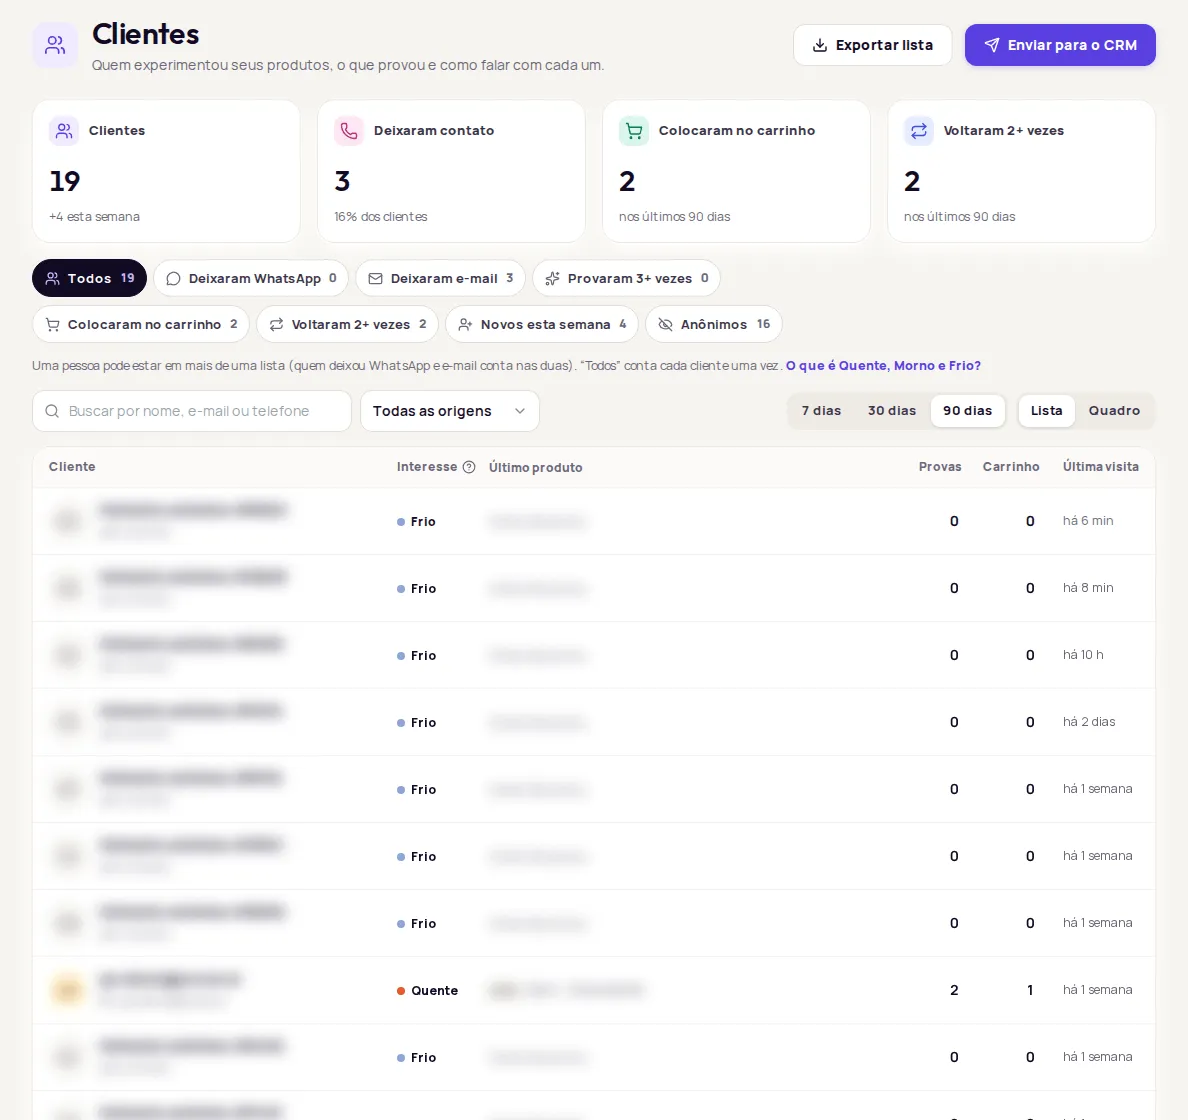Filter by Deixaram WhatsApp
Image resolution: width=1188 pixels, height=1120 pixels.
251,279
